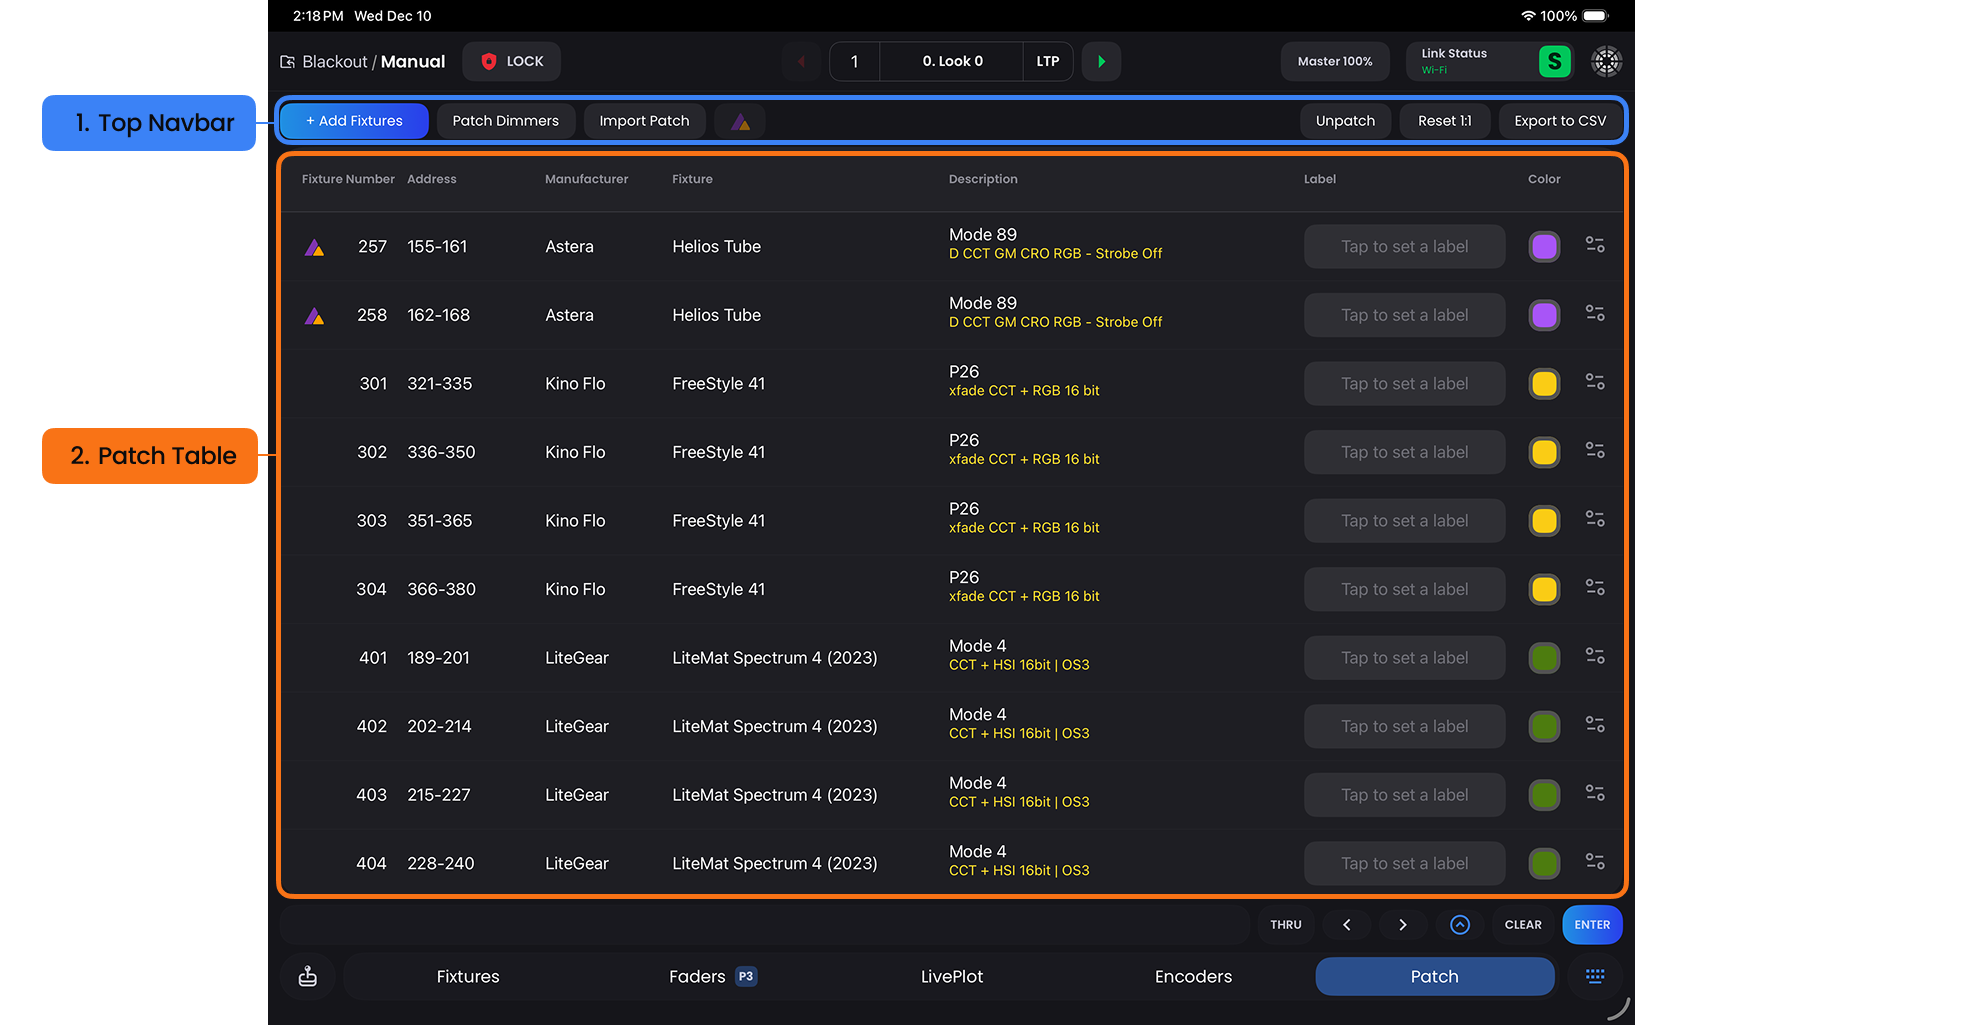Toggle the LTP mode button
The width and height of the screenshot is (1981, 1025).
pyautogui.click(x=1047, y=61)
